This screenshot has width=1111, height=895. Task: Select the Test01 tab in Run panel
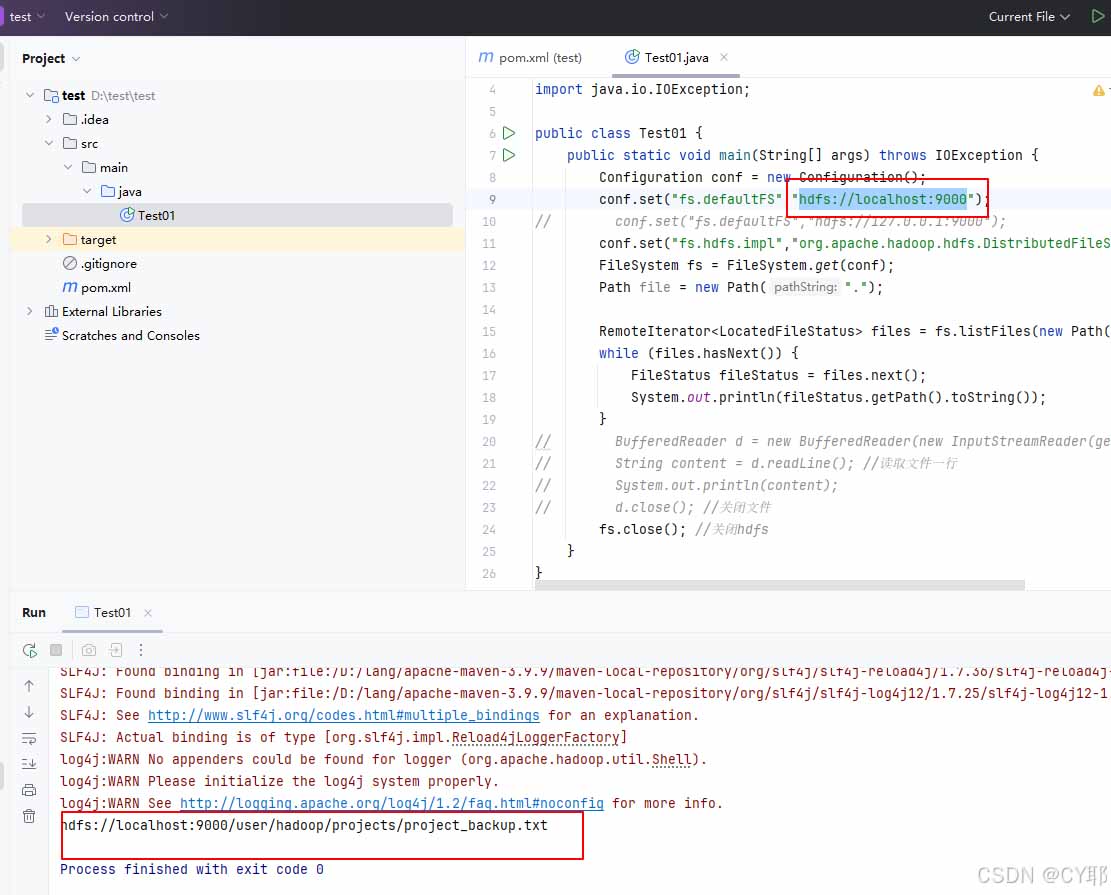[112, 612]
